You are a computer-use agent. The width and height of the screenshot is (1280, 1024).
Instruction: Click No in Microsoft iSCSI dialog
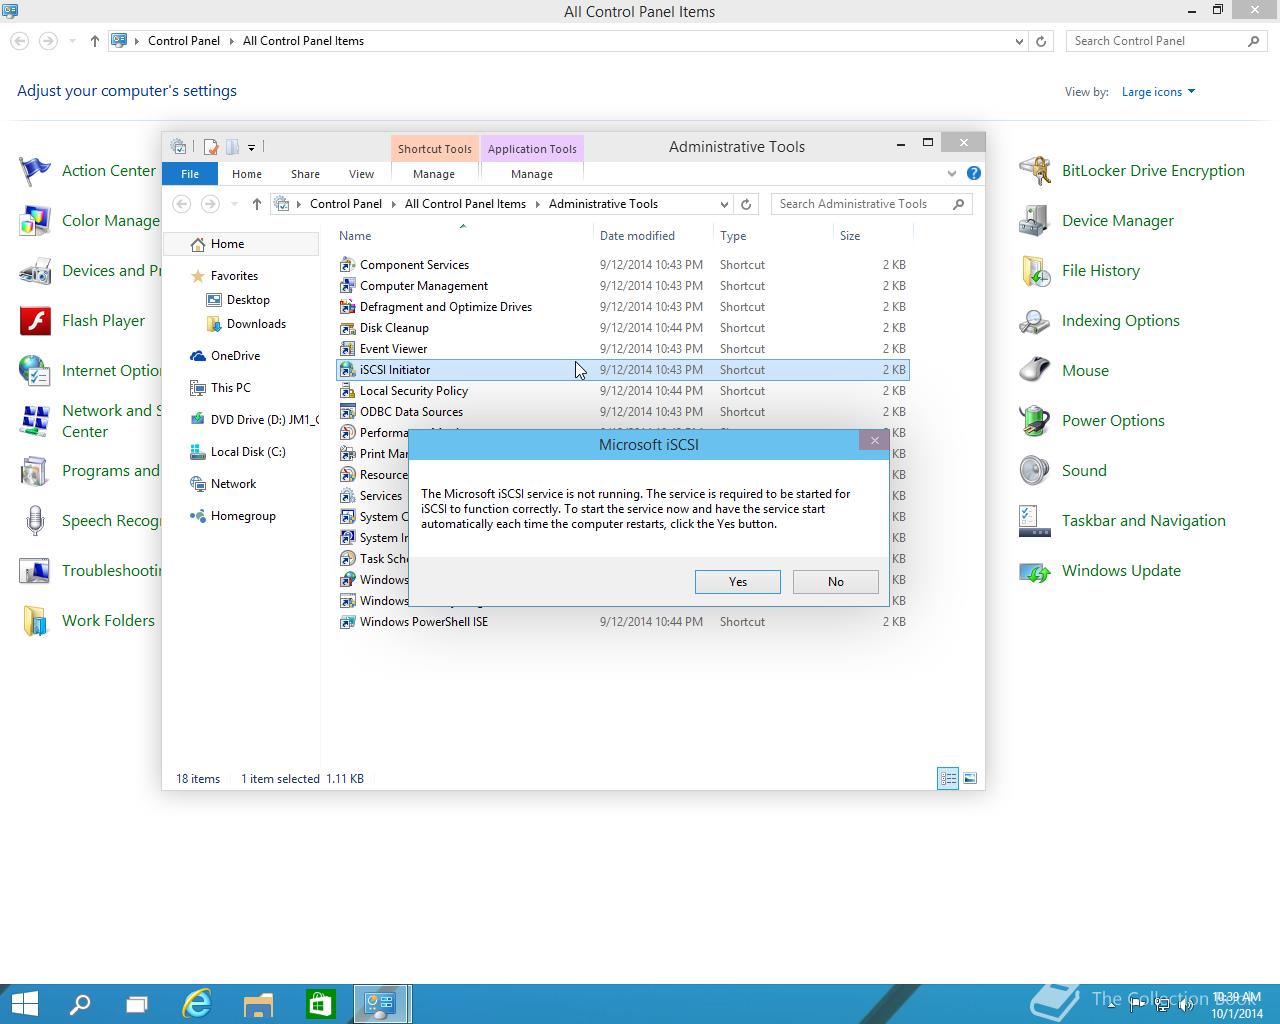click(835, 582)
